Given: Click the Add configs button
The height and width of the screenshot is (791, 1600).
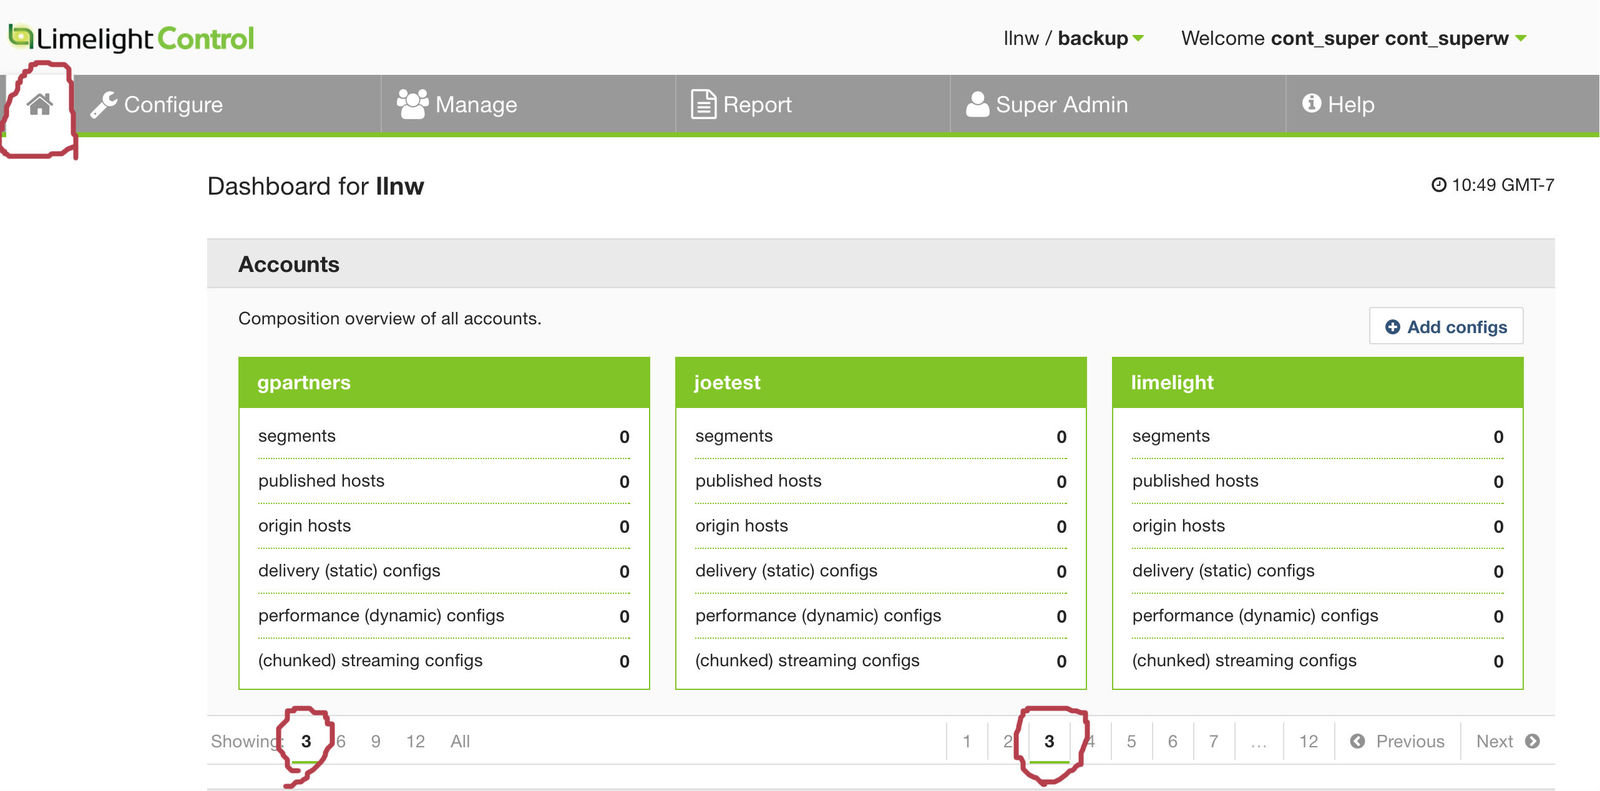Looking at the screenshot, I should pos(1445,327).
